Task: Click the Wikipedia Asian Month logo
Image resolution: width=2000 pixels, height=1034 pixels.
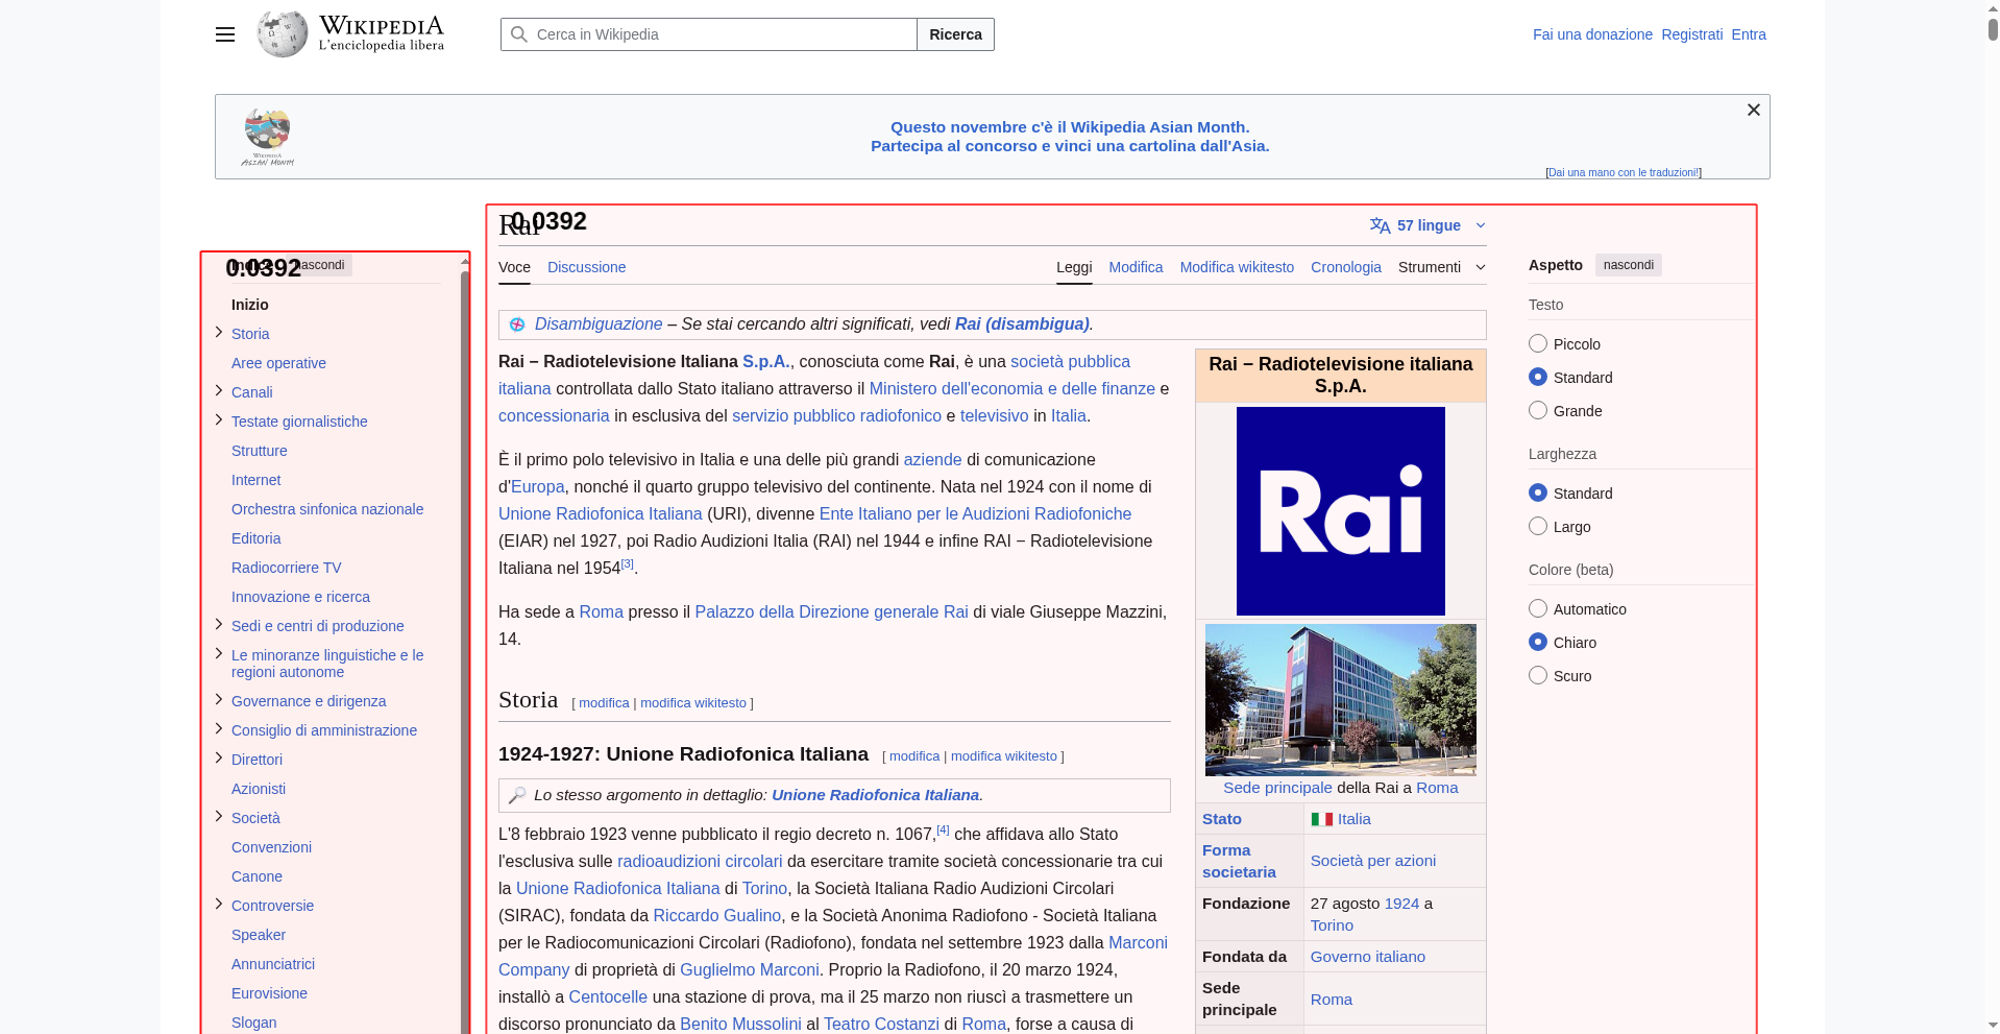Action: pyautogui.click(x=267, y=137)
